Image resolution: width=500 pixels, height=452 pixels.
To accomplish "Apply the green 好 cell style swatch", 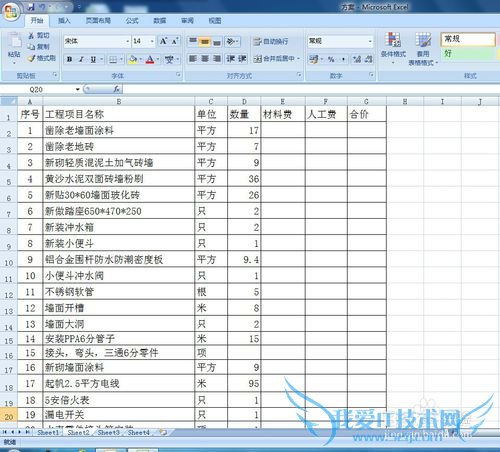I will point(468,53).
